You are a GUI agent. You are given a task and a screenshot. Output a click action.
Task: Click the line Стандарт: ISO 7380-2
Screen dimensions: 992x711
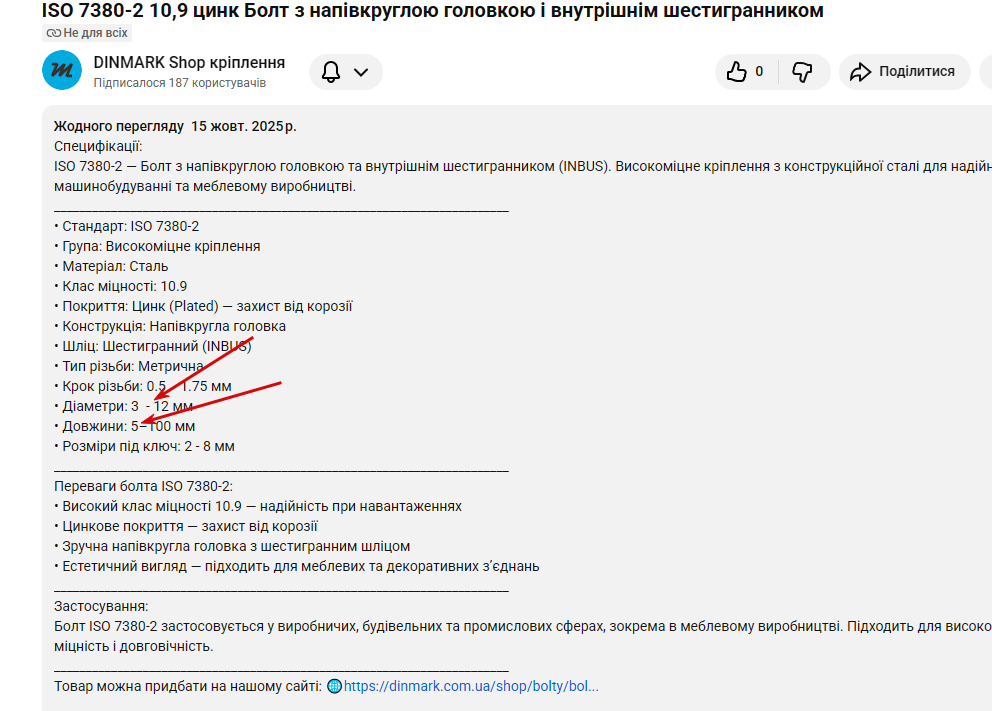click(x=127, y=226)
